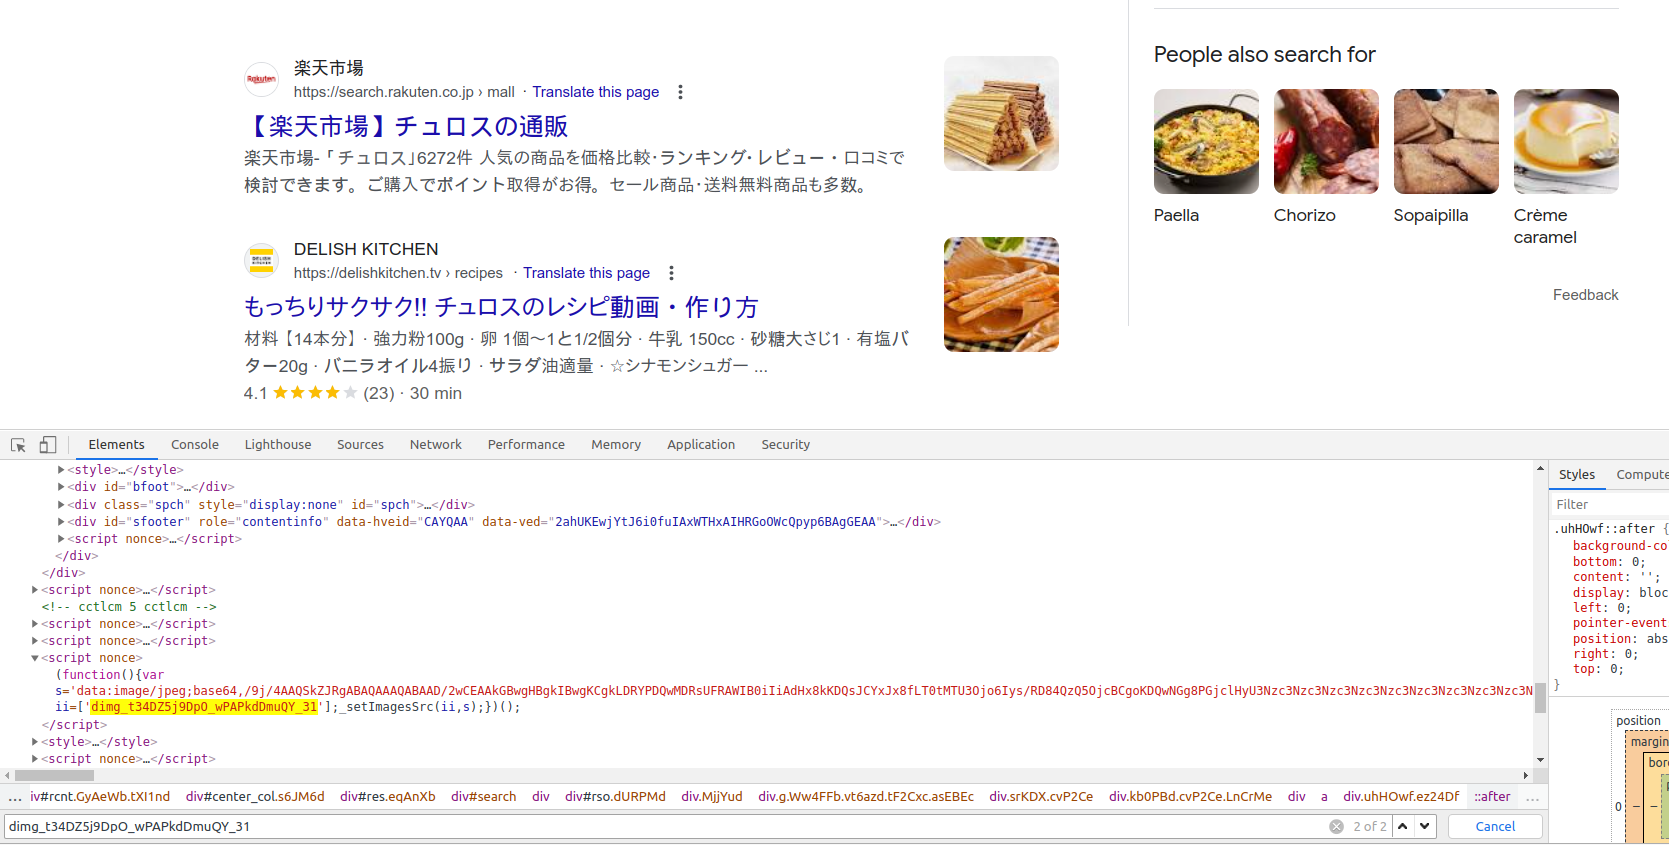Click the Rakuten churros result thumbnail
Image resolution: width=1669 pixels, height=845 pixels.
pos(1001,113)
